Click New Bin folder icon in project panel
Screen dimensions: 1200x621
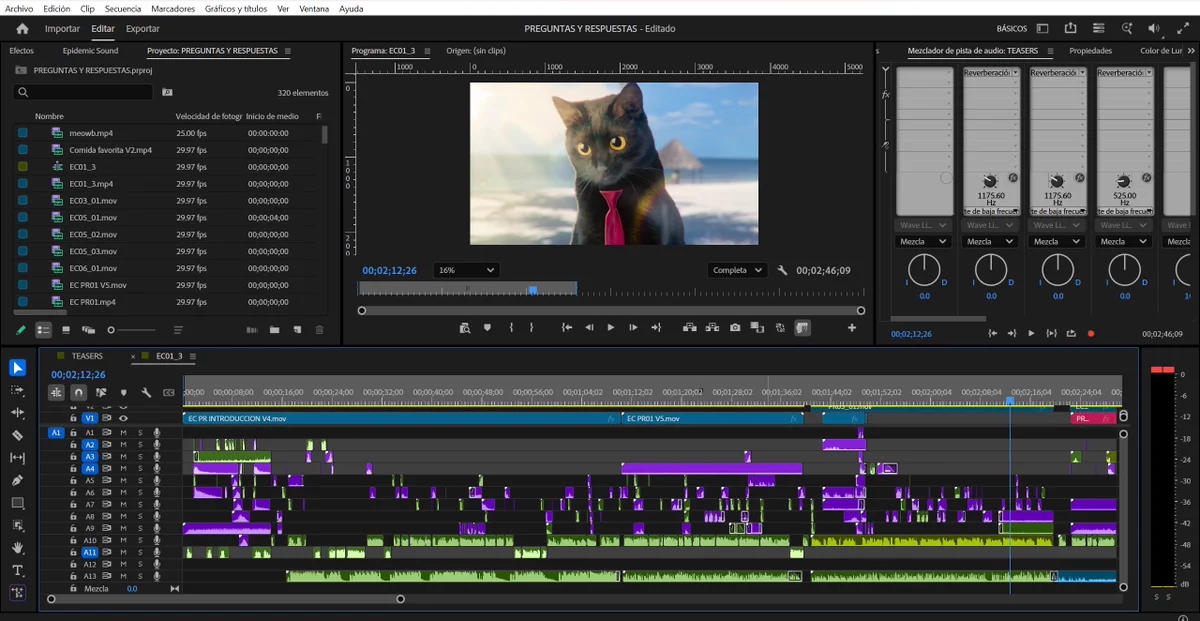click(x=274, y=330)
